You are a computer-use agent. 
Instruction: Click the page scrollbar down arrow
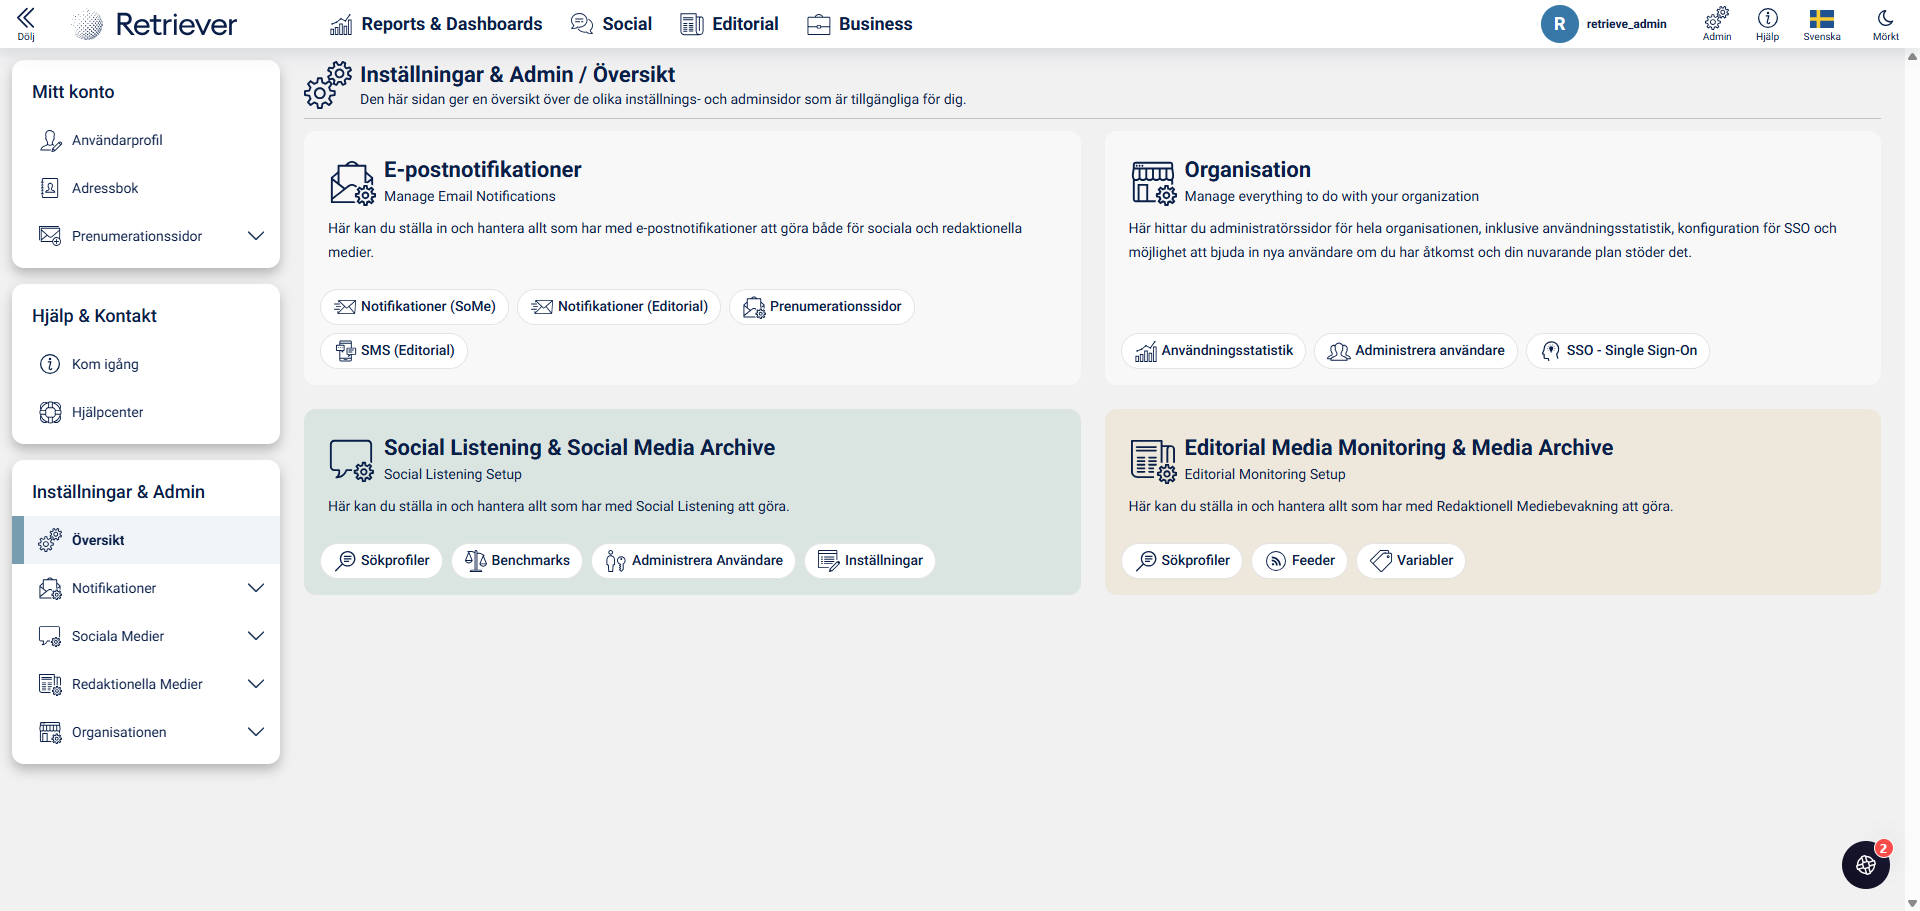(1912, 903)
